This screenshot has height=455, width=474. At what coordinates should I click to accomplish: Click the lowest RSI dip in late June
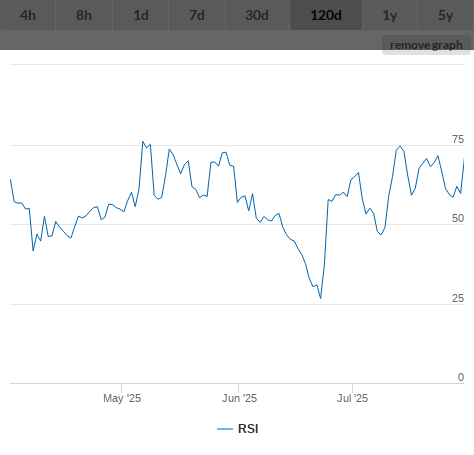[321, 298]
